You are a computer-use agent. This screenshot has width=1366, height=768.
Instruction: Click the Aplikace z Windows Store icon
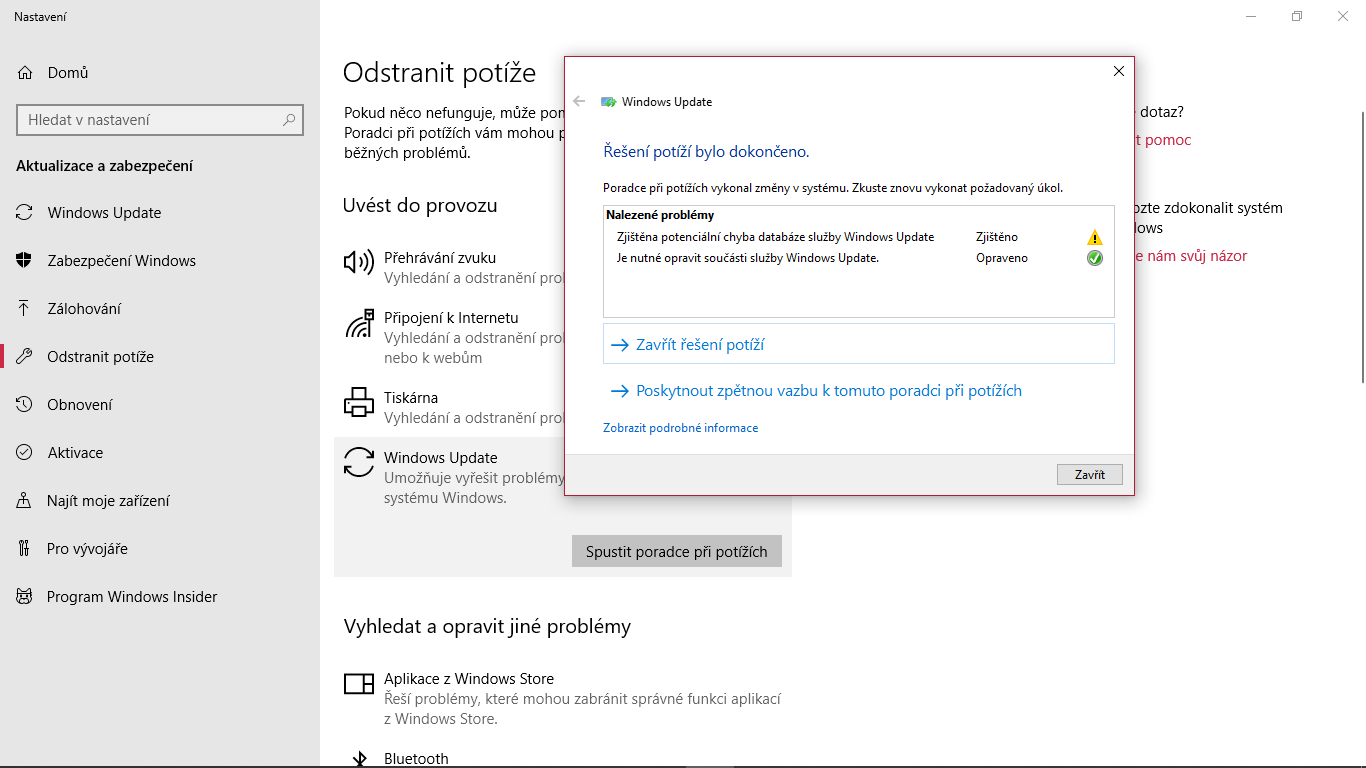358,683
